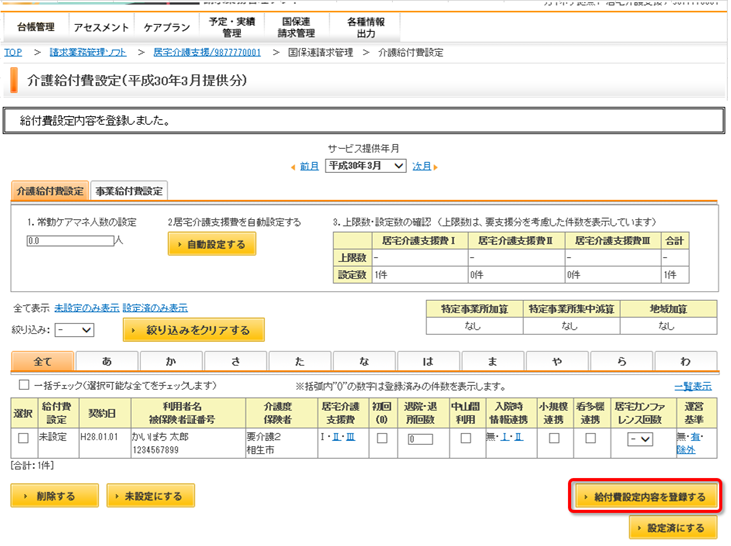Click the right arrow beside 次月
The height and width of the screenshot is (546, 731).
coord(435,166)
